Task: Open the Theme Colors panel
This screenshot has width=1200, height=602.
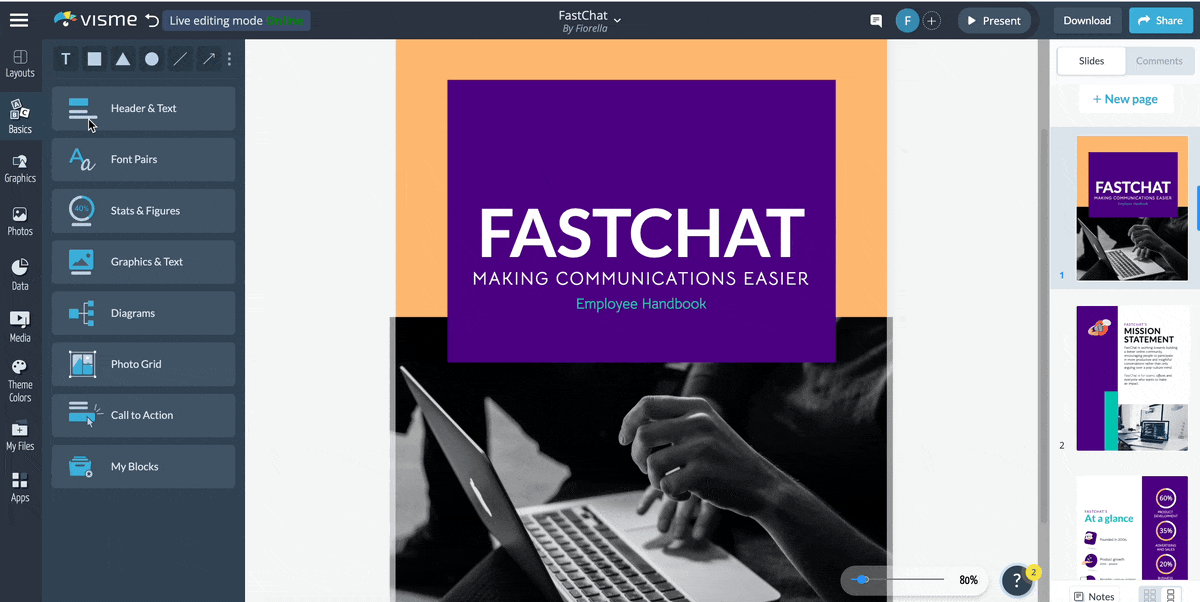Action: click(20, 380)
